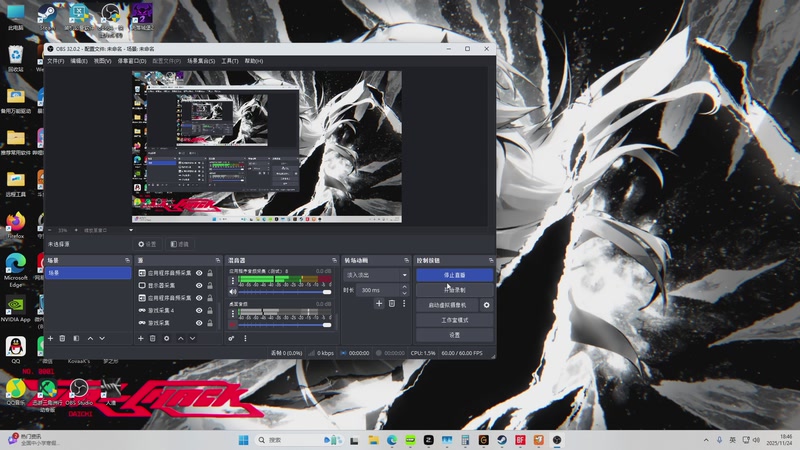Toggle eye of the last 游戏采集 source row
Image resolution: width=800 pixels, height=450 pixels.
[x=199, y=323]
